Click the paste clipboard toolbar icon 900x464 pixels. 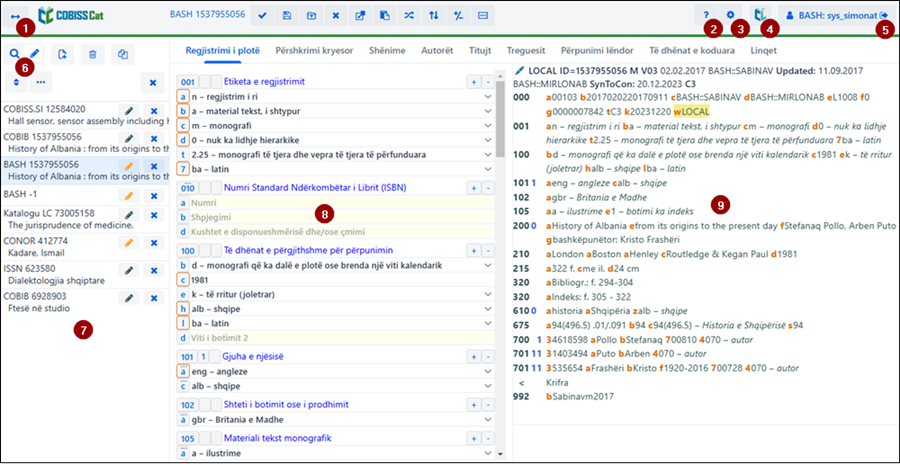coord(385,16)
